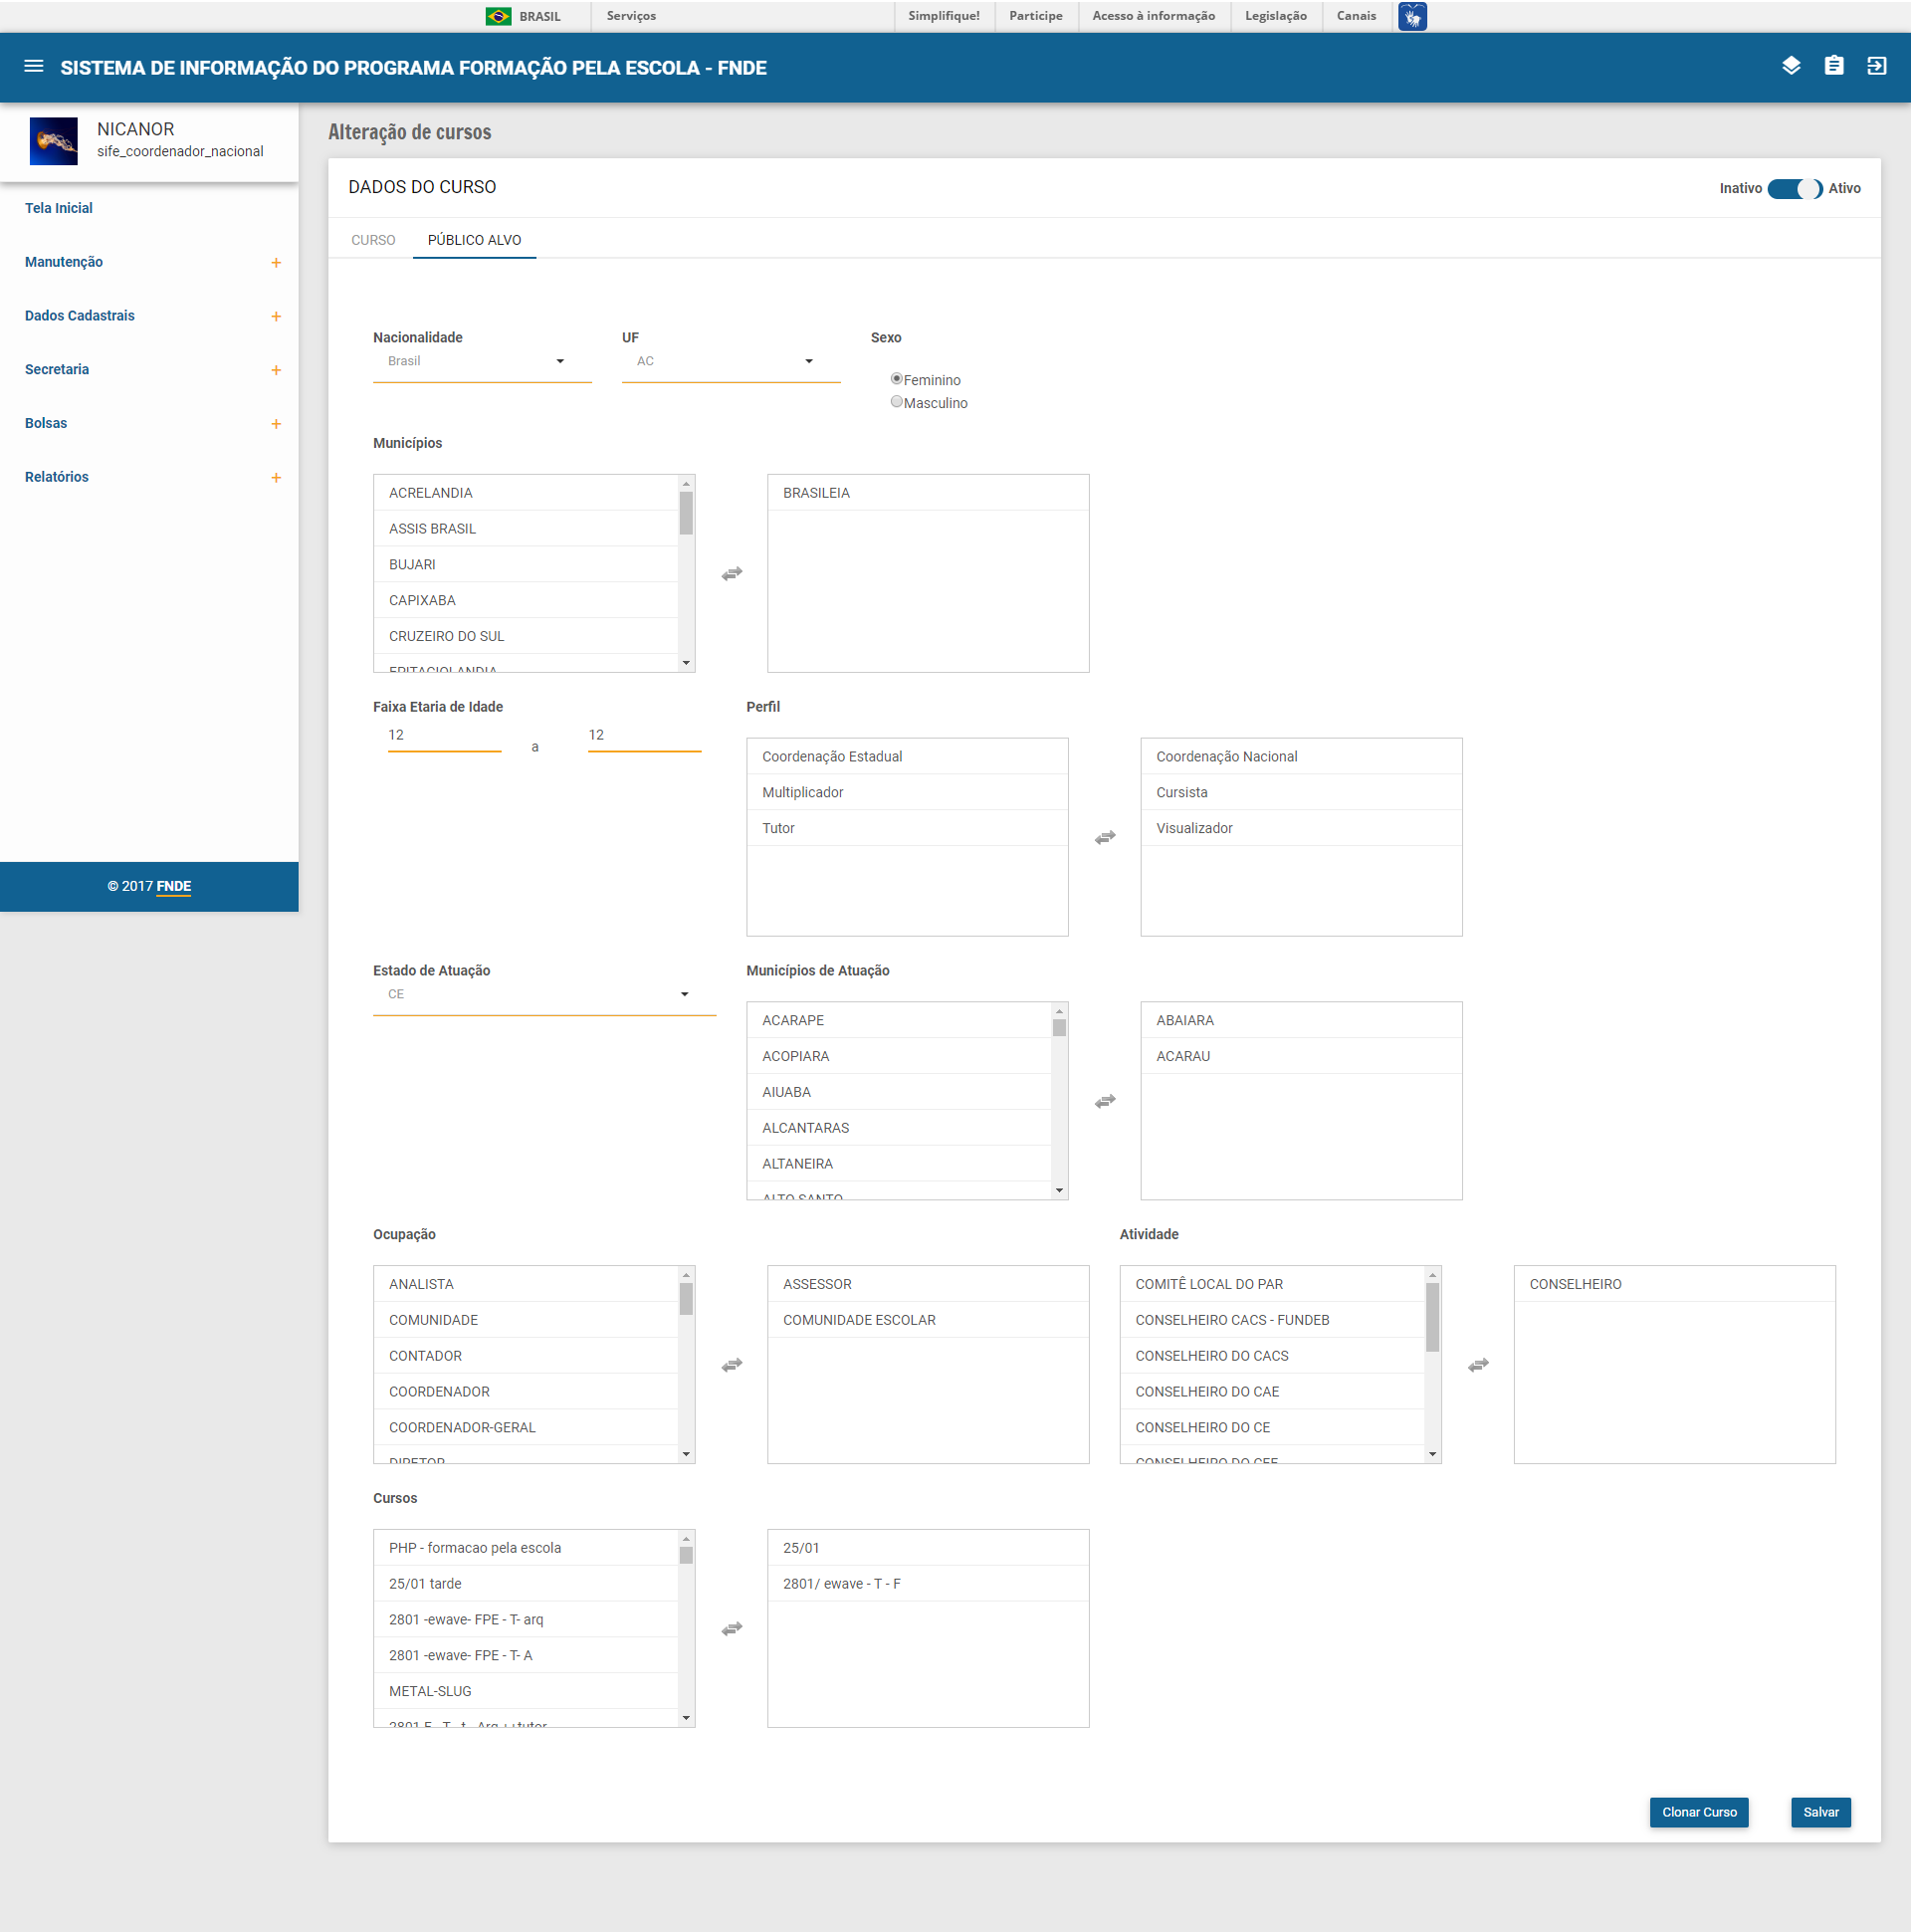Click the clipboard icon in header

coord(1833,66)
